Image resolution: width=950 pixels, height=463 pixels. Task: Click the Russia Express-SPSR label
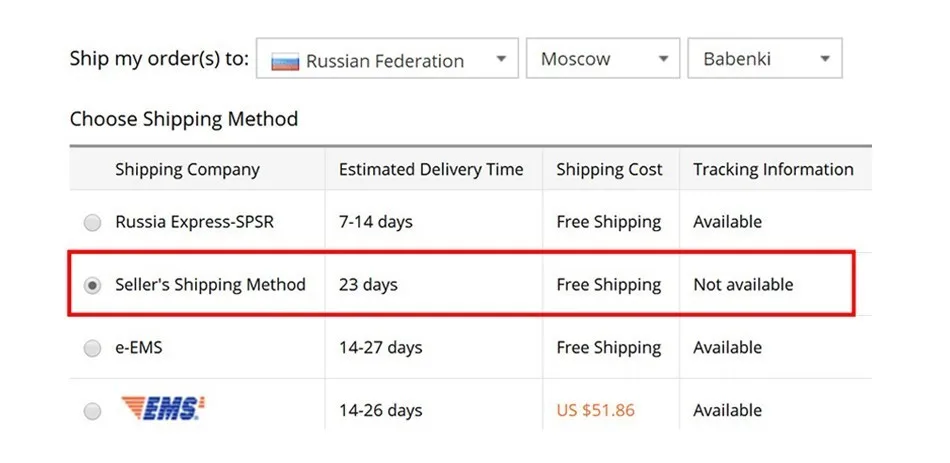(x=194, y=222)
